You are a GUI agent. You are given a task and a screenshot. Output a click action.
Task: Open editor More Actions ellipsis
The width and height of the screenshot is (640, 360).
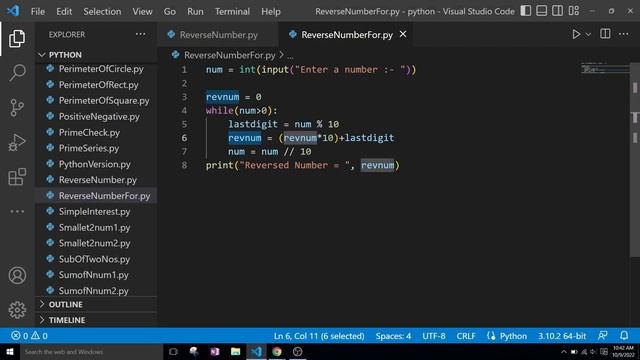point(624,34)
